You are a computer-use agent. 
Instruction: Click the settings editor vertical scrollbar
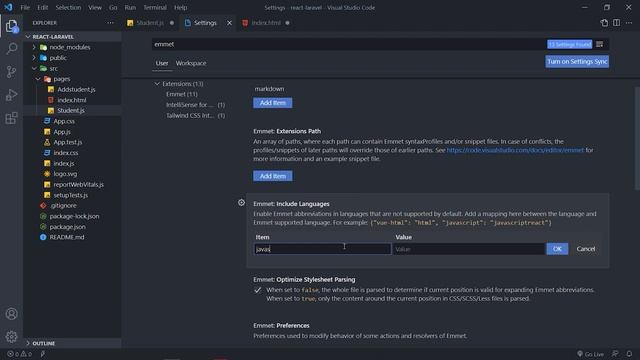click(637, 138)
